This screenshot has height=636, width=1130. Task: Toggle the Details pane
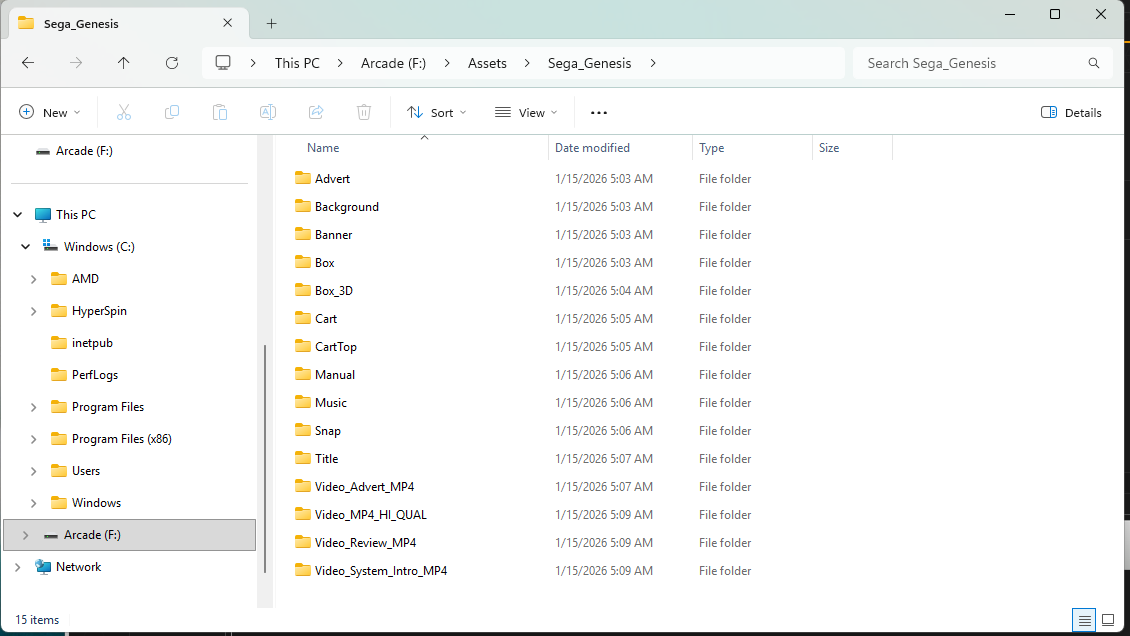(x=1071, y=113)
